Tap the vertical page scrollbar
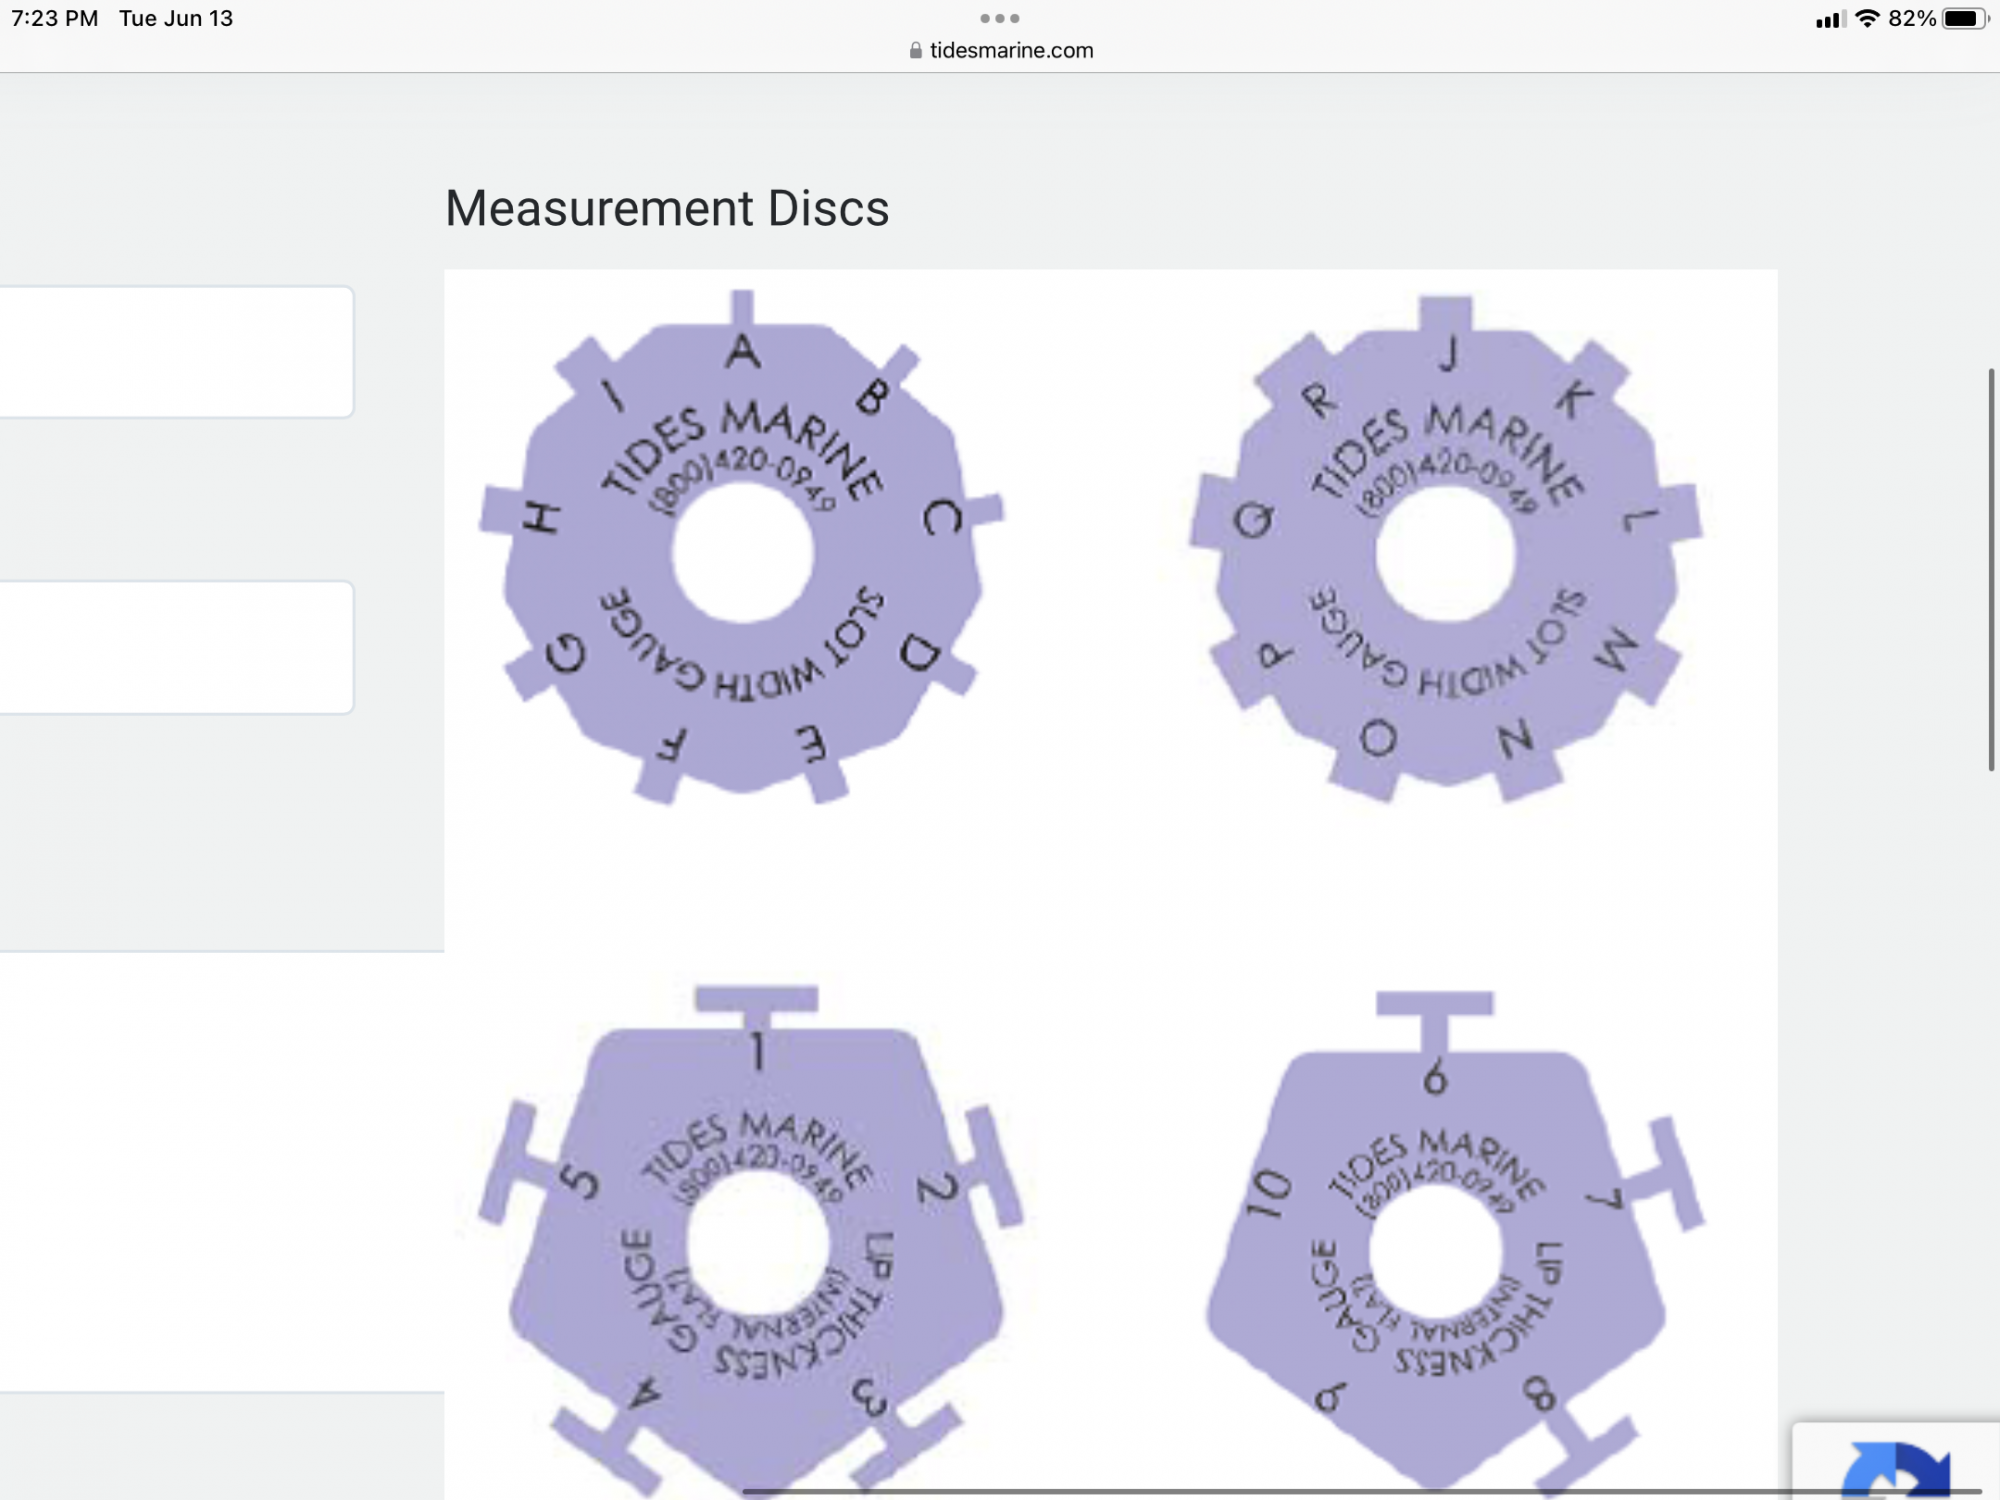The image size is (2000, 1500). pyautogui.click(x=1991, y=570)
